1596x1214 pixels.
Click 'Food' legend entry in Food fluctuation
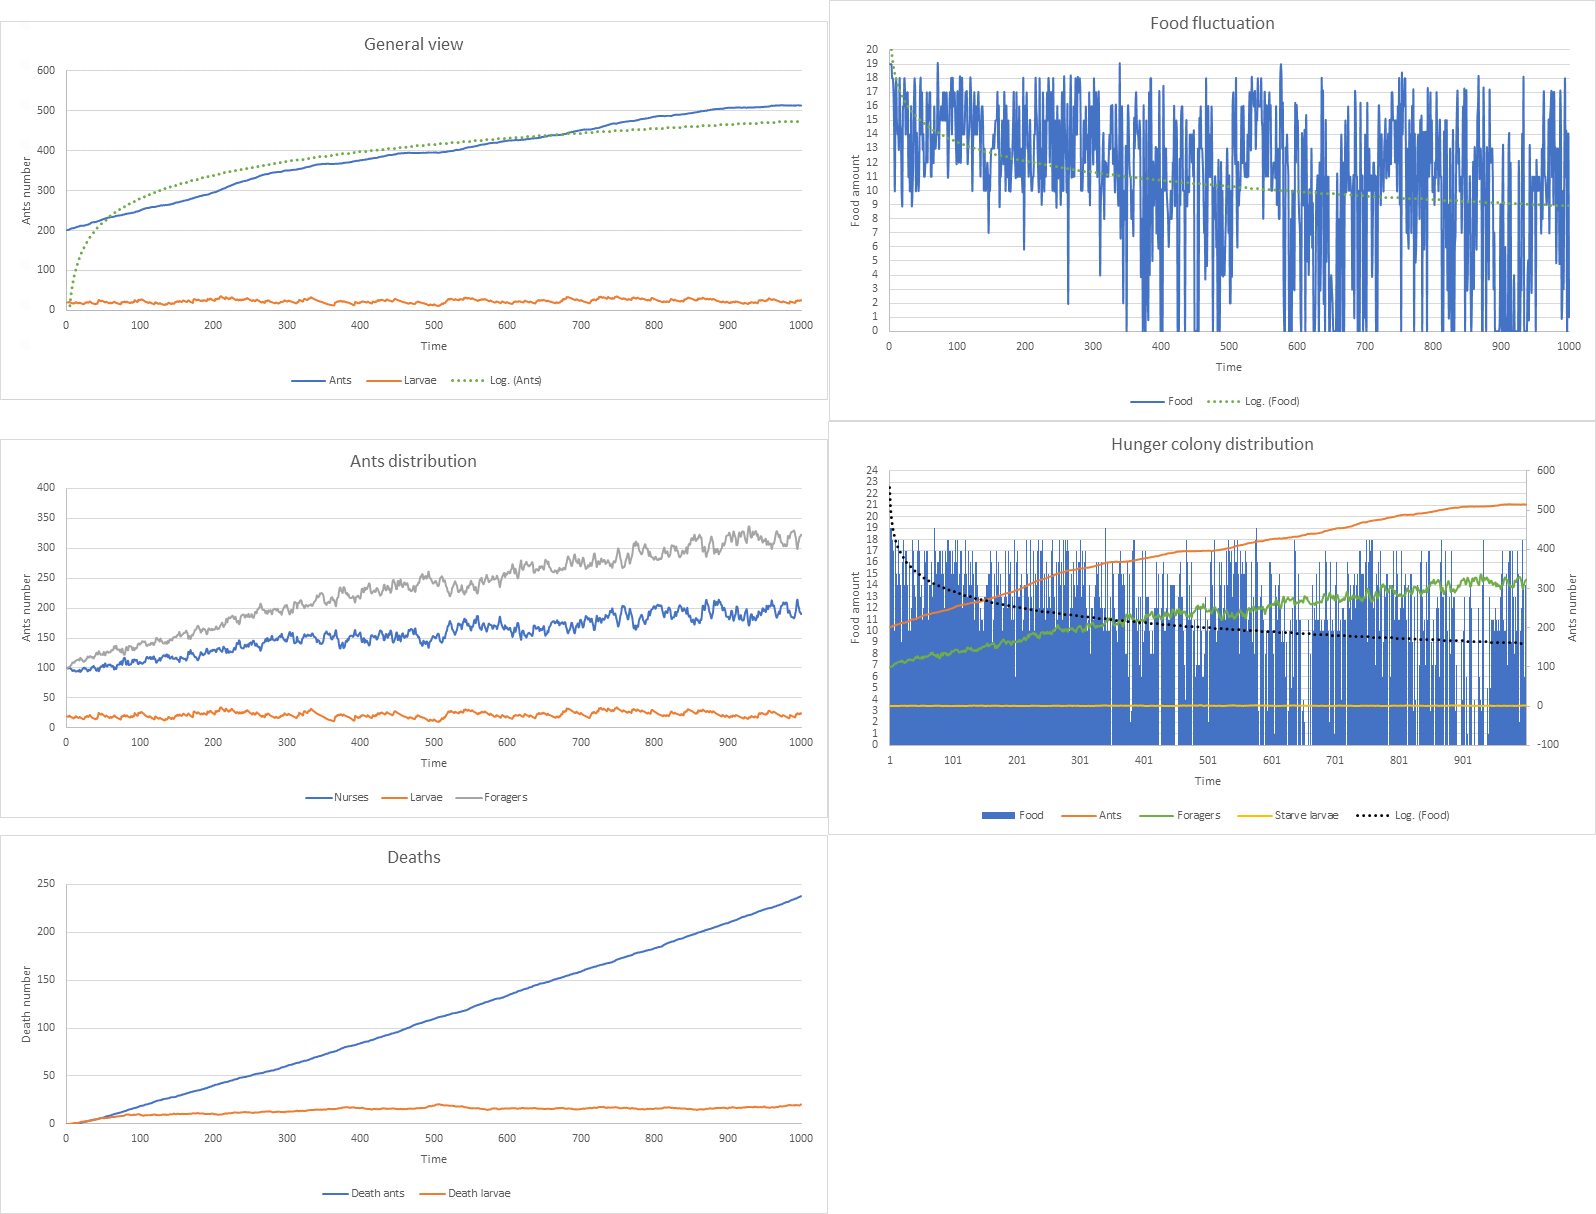tap(1162, 401)
